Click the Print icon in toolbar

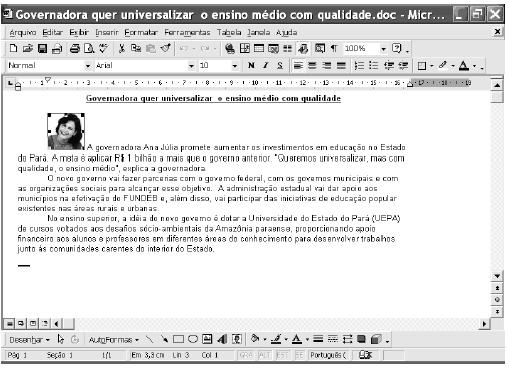coord(74,49)
